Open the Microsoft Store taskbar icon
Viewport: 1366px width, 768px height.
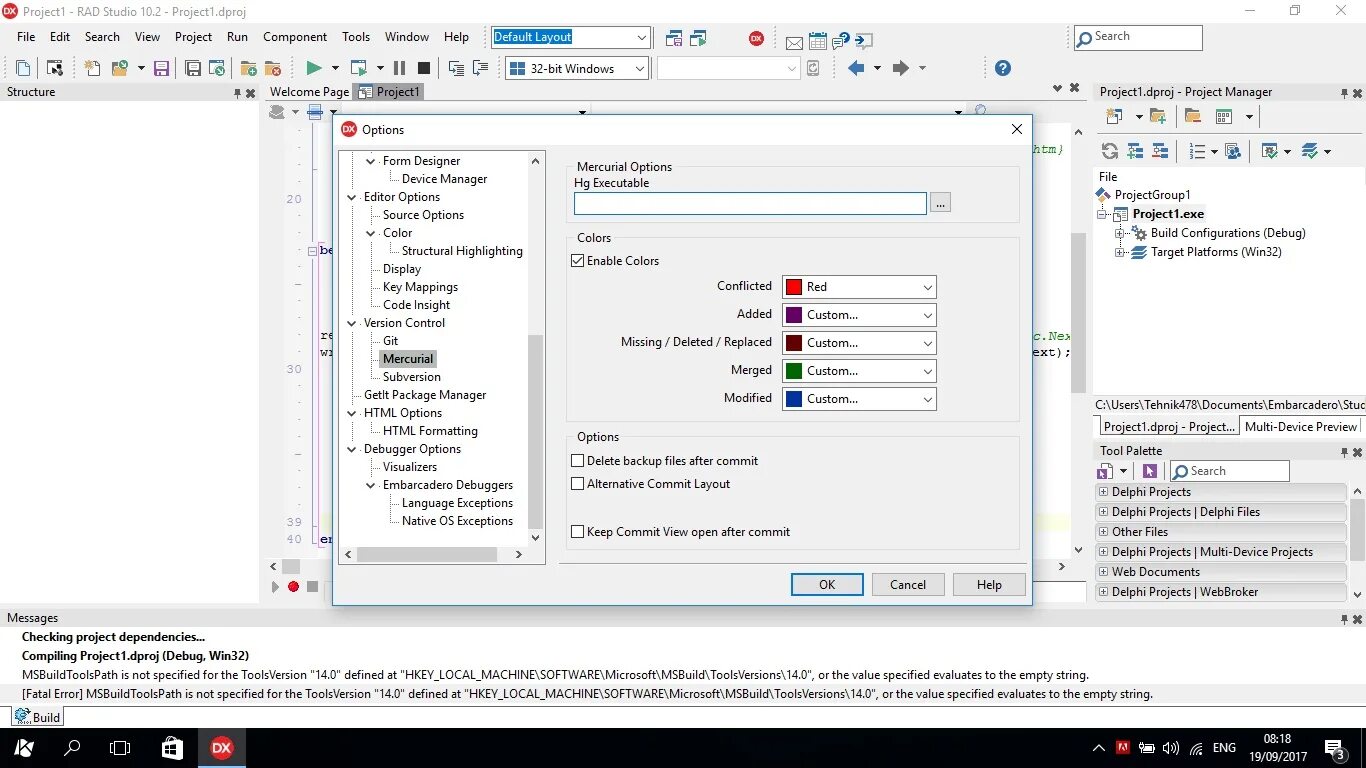tap(172, 747)
